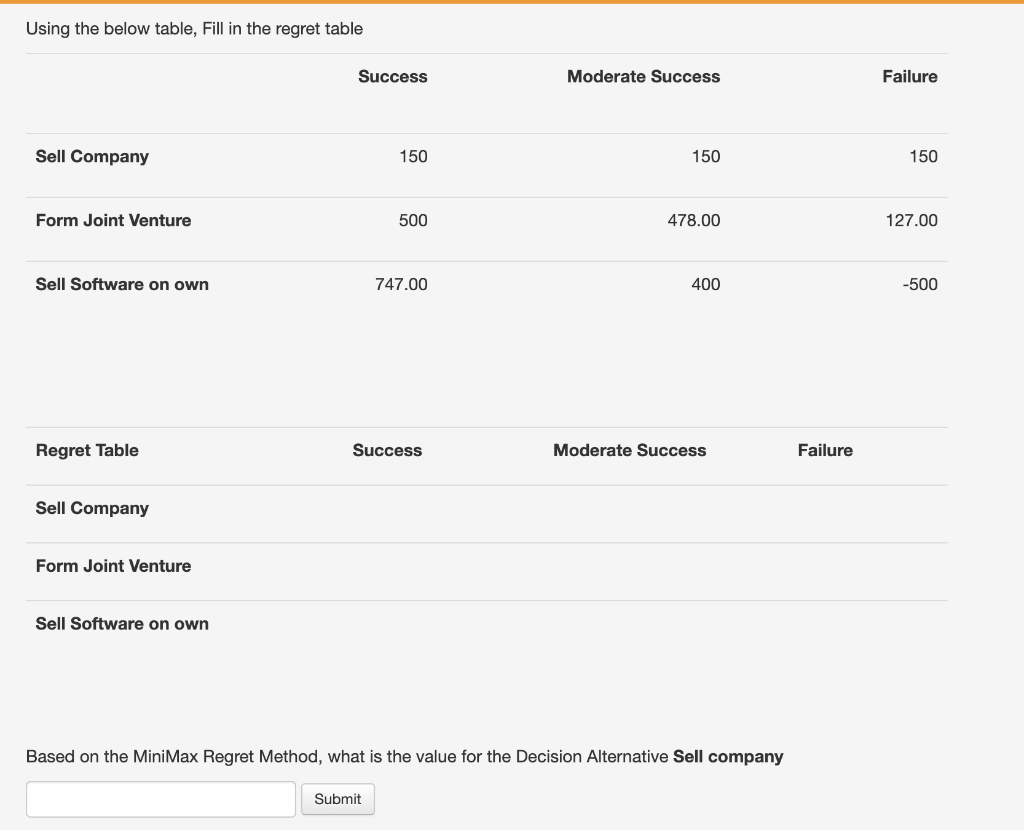Screen dimensions: 1024x830
Task: Click the Failure header in the Regret Table
Action: [825, 450]
